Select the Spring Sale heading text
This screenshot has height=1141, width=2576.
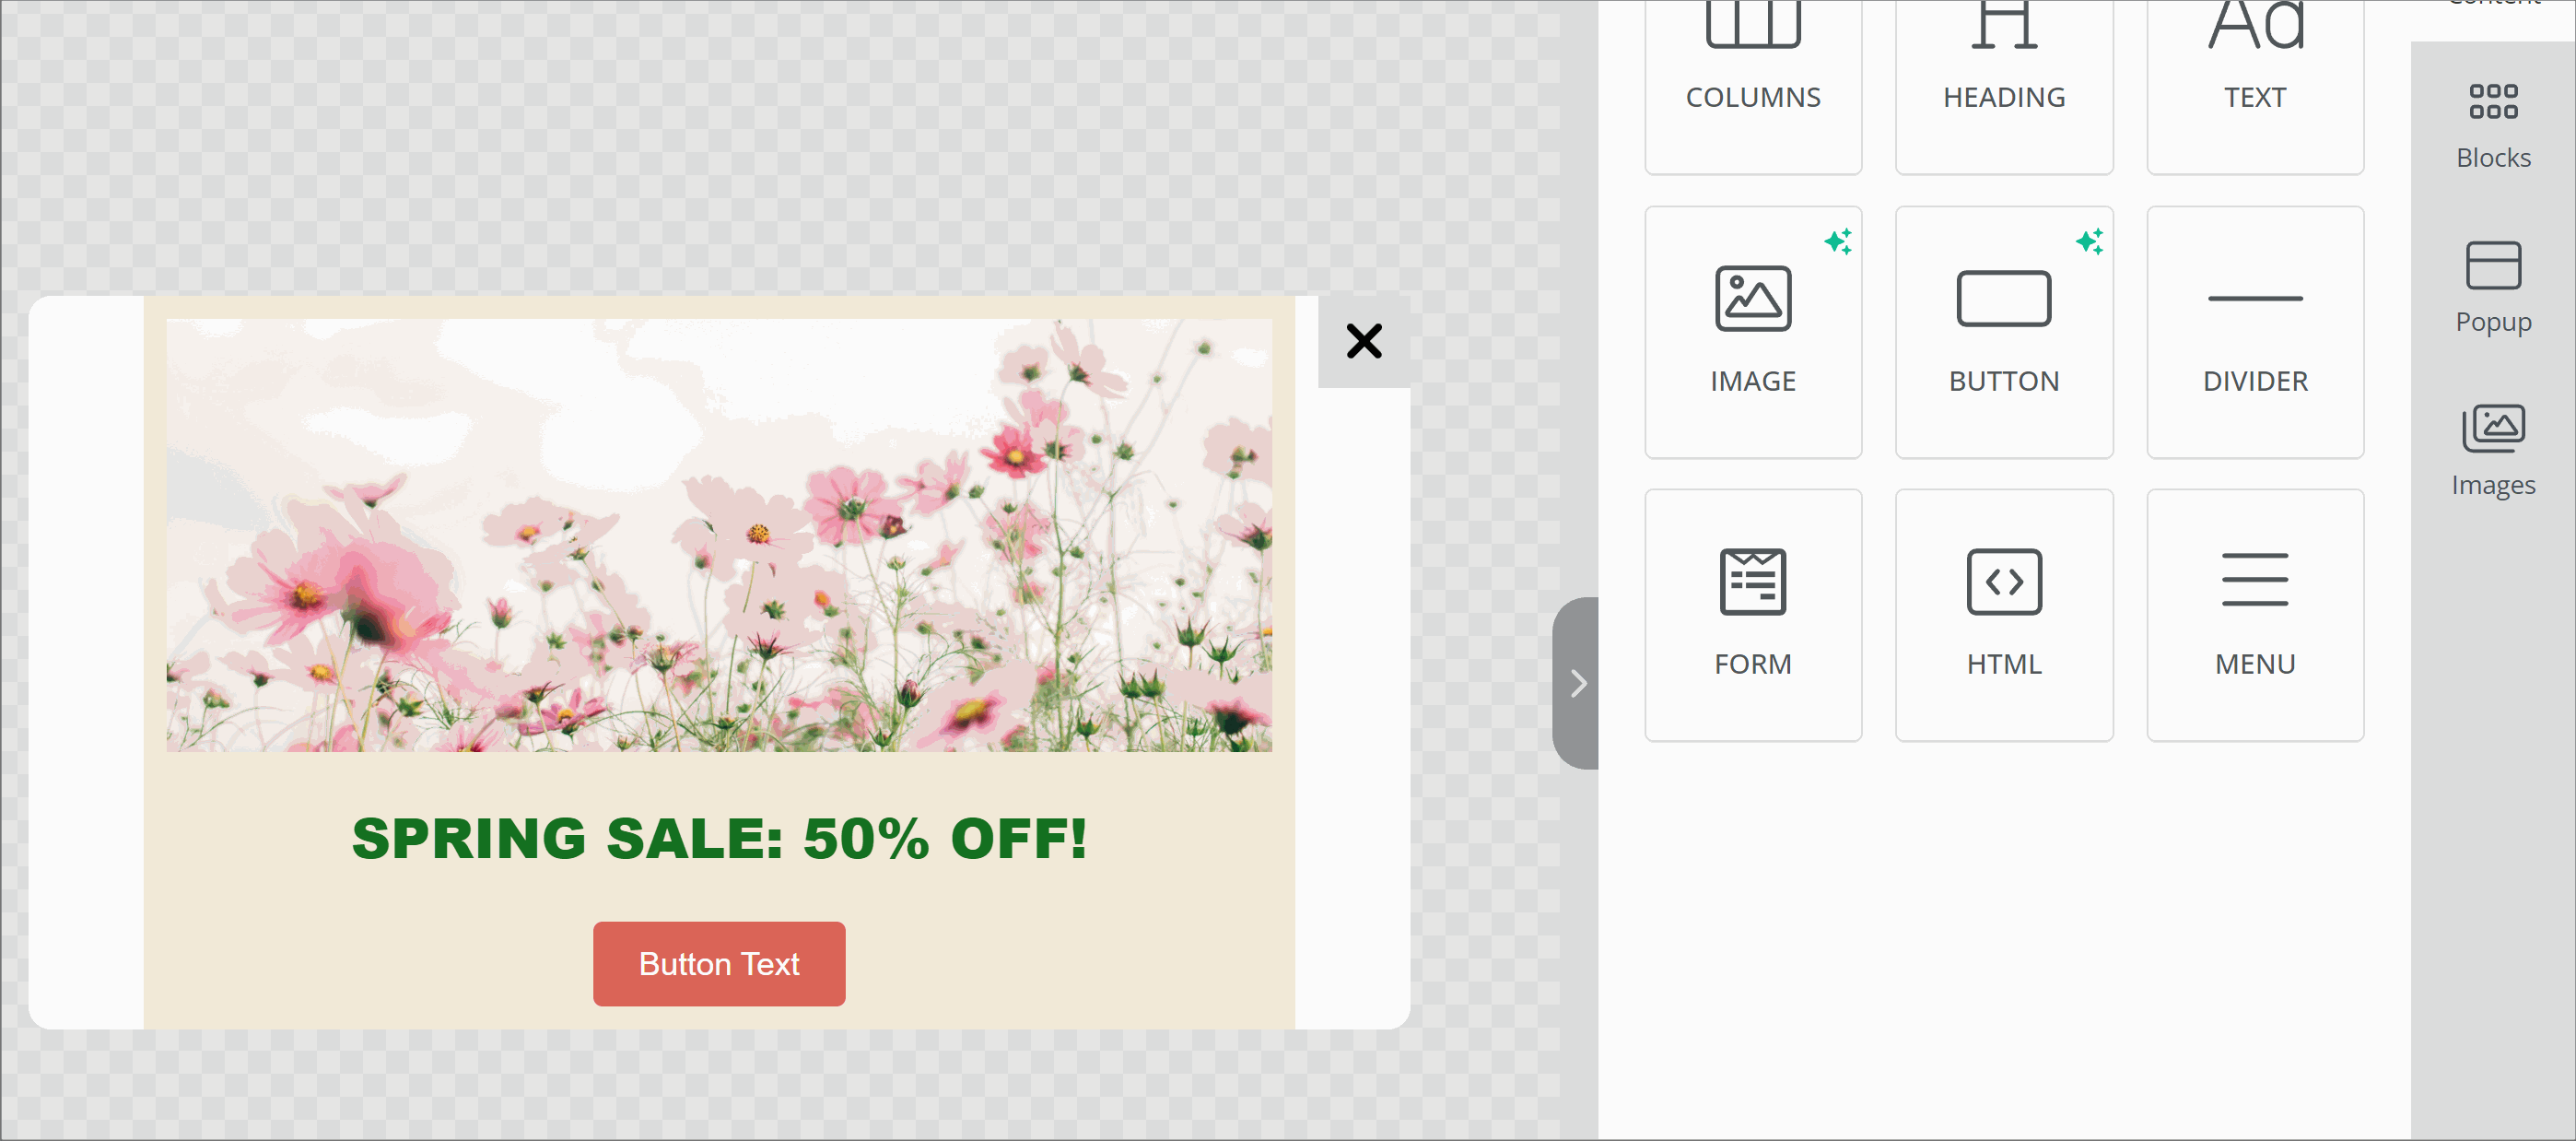point(718,838)
